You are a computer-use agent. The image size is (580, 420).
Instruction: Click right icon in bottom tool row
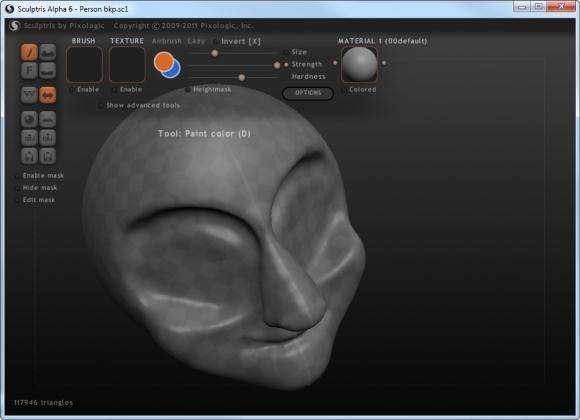tap(47, 156)
